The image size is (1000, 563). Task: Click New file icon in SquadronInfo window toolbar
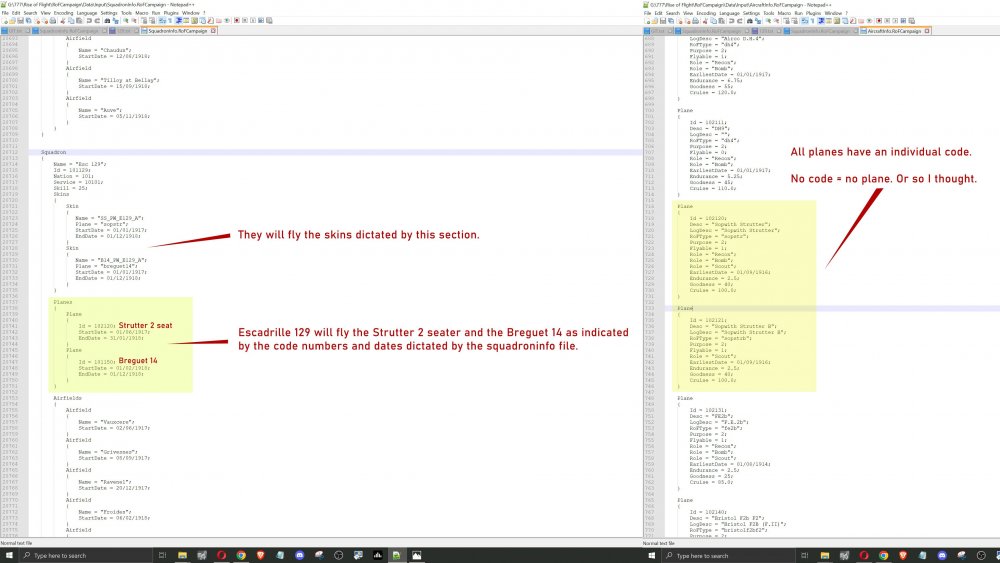(5, 22)
